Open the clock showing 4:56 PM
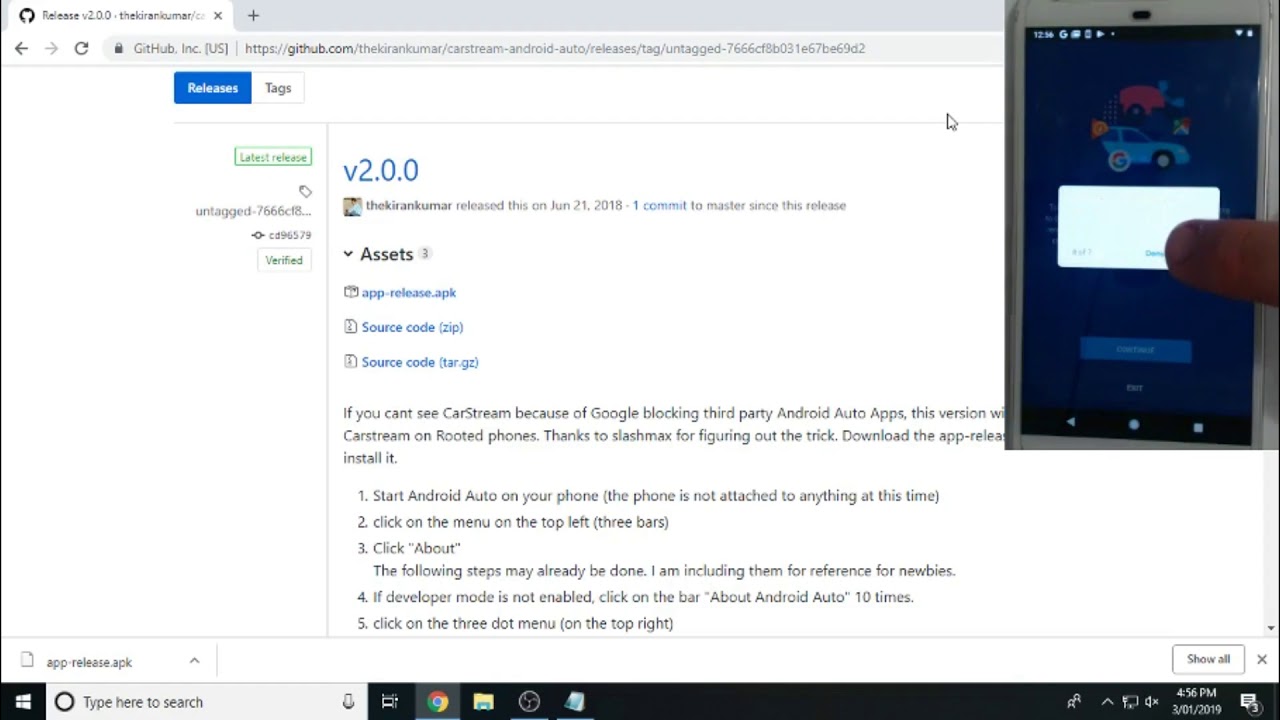Image resolution: width=1280 pixels, height=720 pixels. [x=1196, y=701]
